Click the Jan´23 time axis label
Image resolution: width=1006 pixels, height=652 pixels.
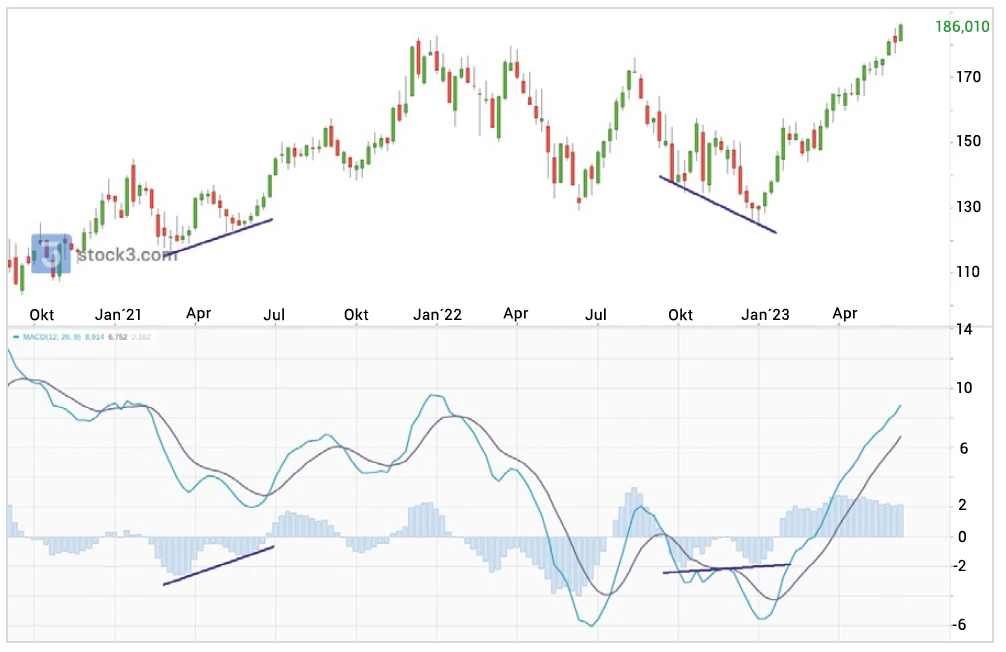point(765,314)
